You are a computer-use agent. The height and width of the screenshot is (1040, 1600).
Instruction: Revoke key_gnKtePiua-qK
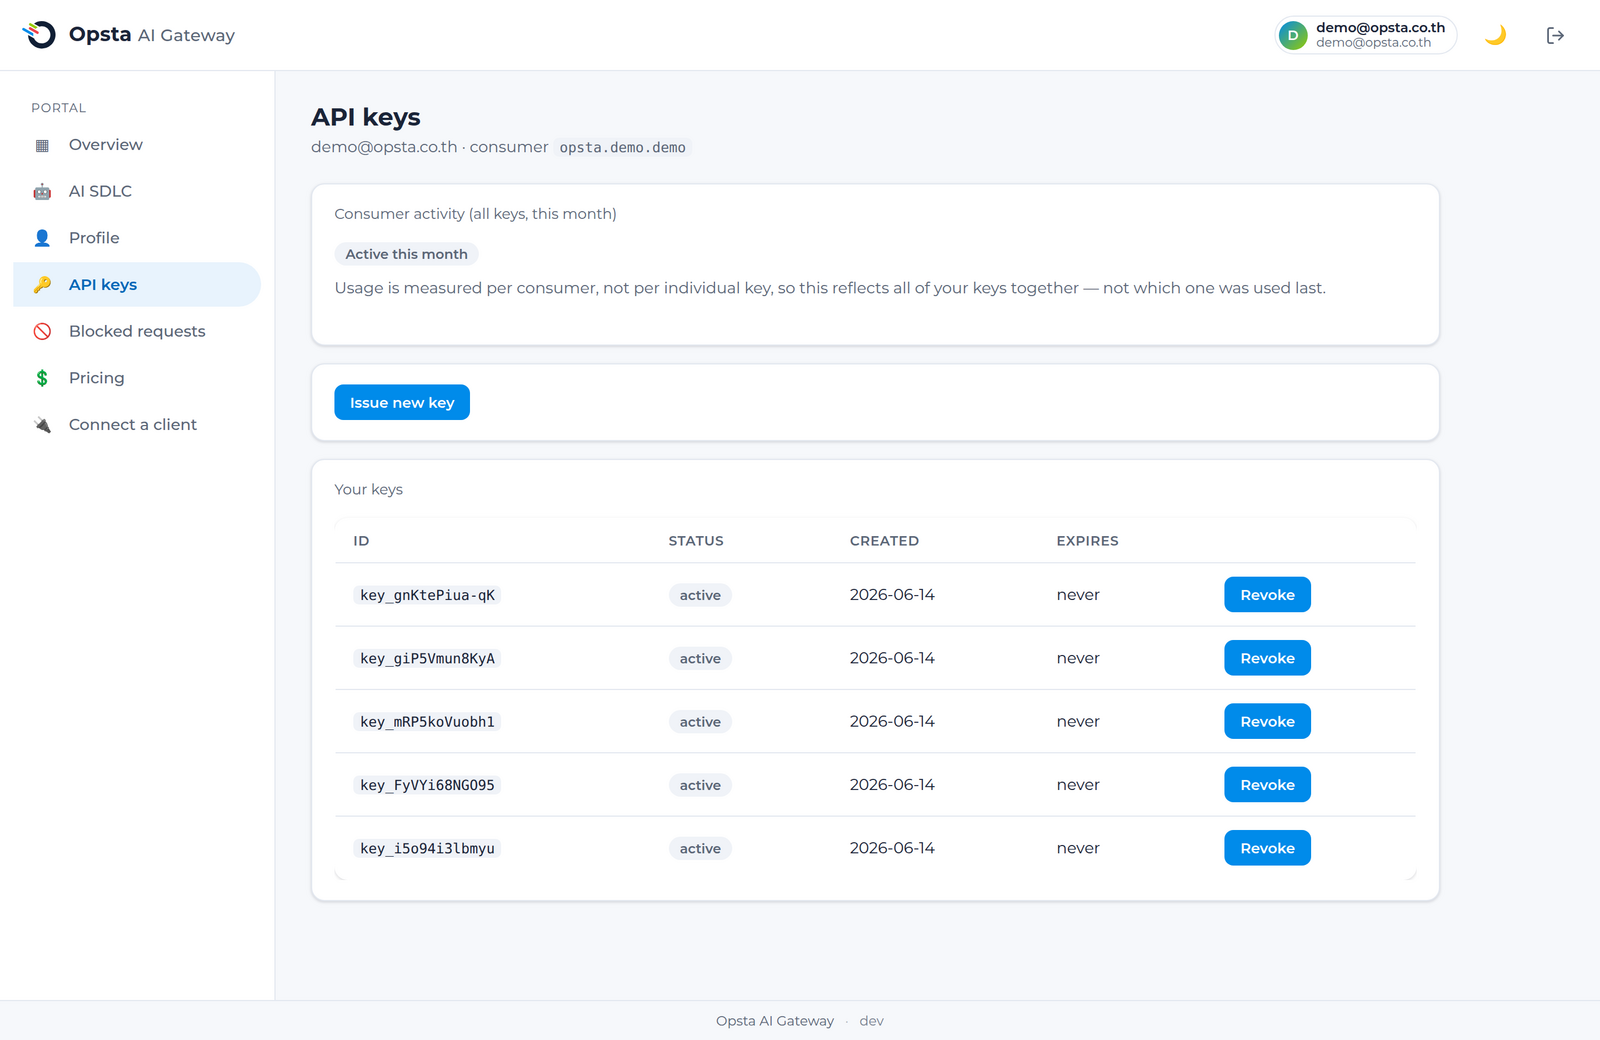1267,595
